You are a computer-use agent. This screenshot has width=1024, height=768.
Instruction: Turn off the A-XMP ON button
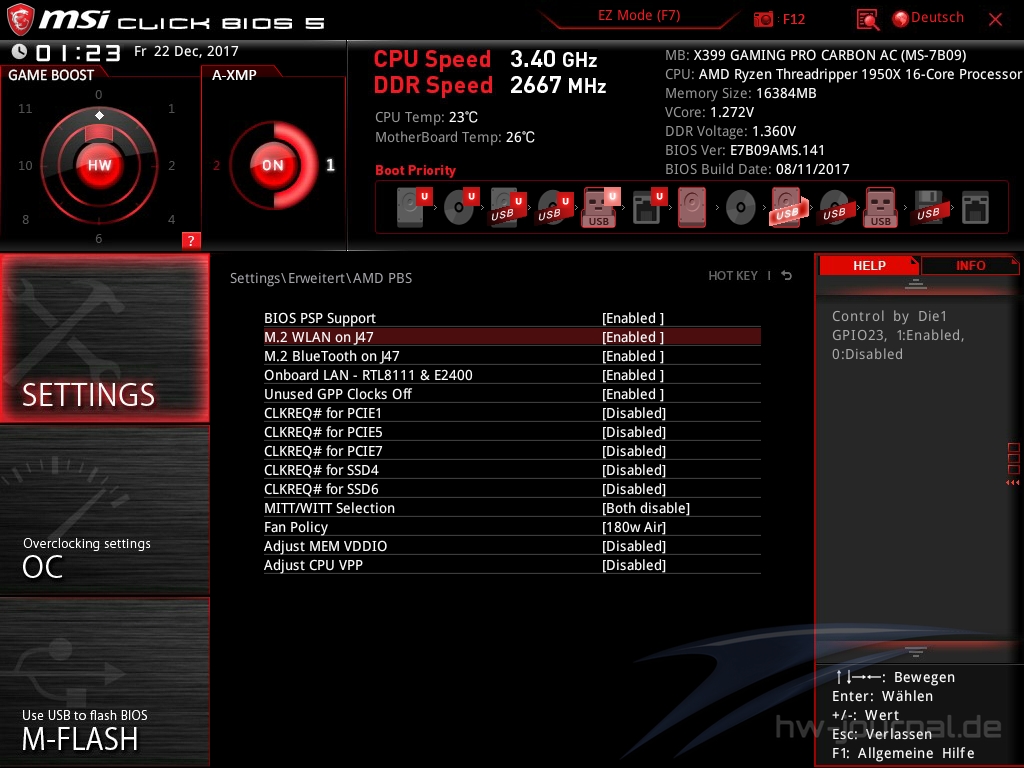273,165
